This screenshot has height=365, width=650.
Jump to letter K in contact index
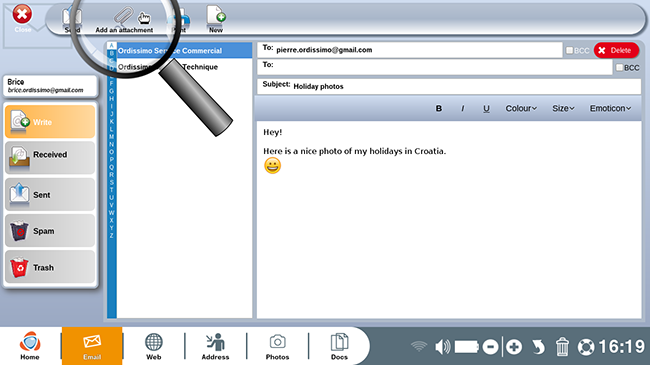tap(111, 122)
